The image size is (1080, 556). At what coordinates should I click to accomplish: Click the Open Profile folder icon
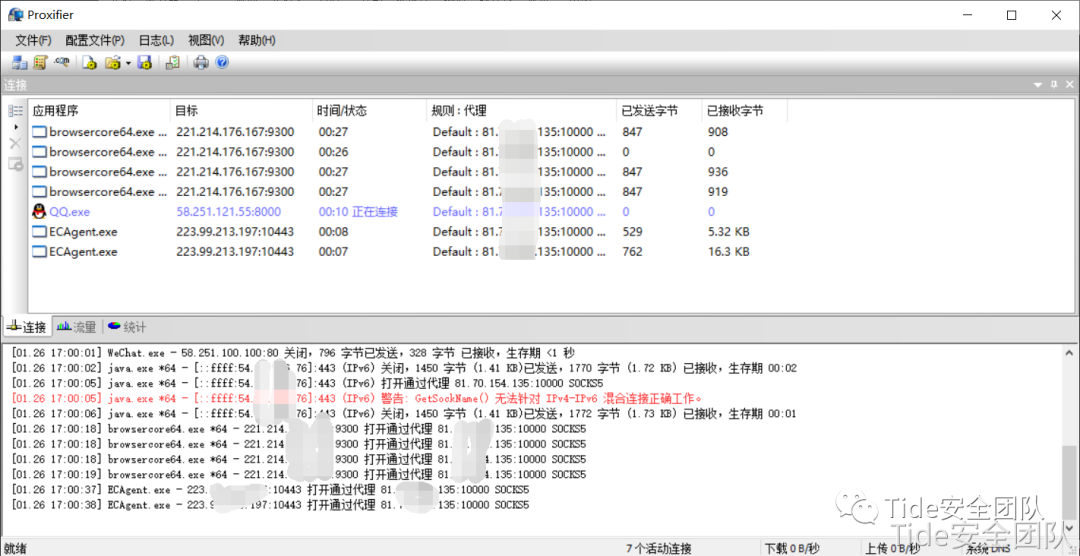112,63
